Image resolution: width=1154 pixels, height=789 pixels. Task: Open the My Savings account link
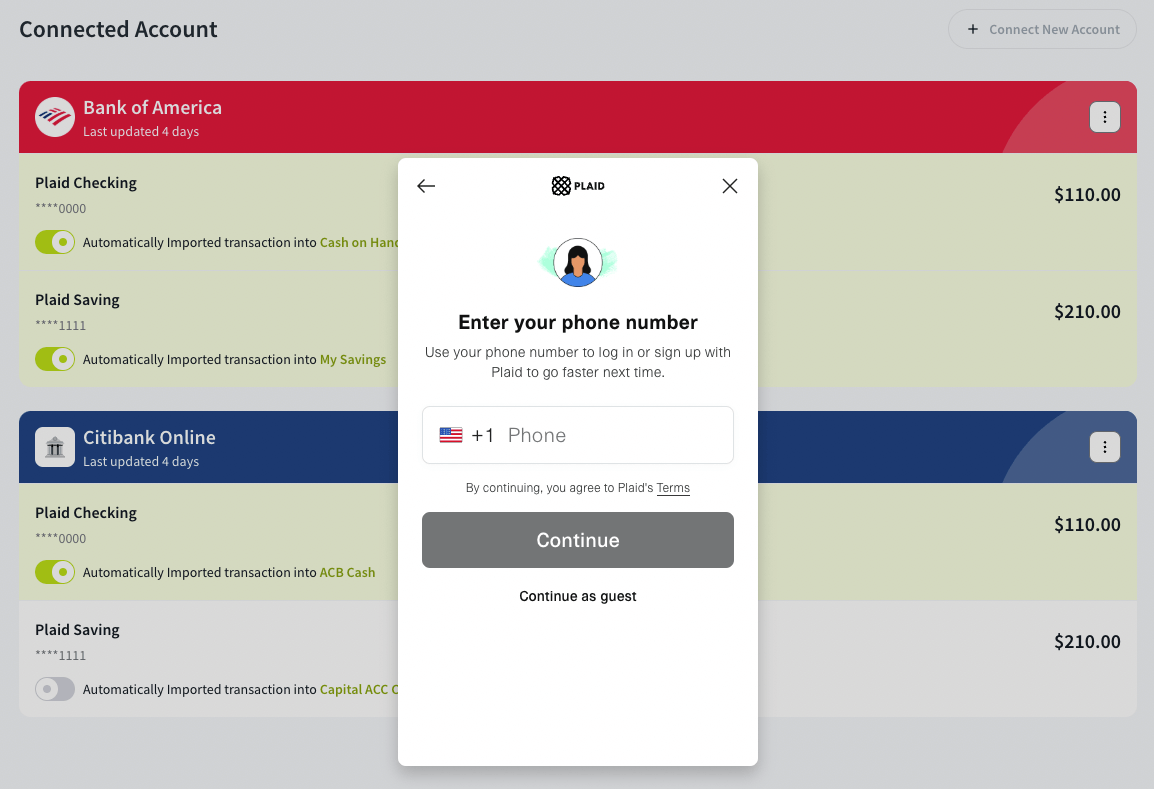353,359
